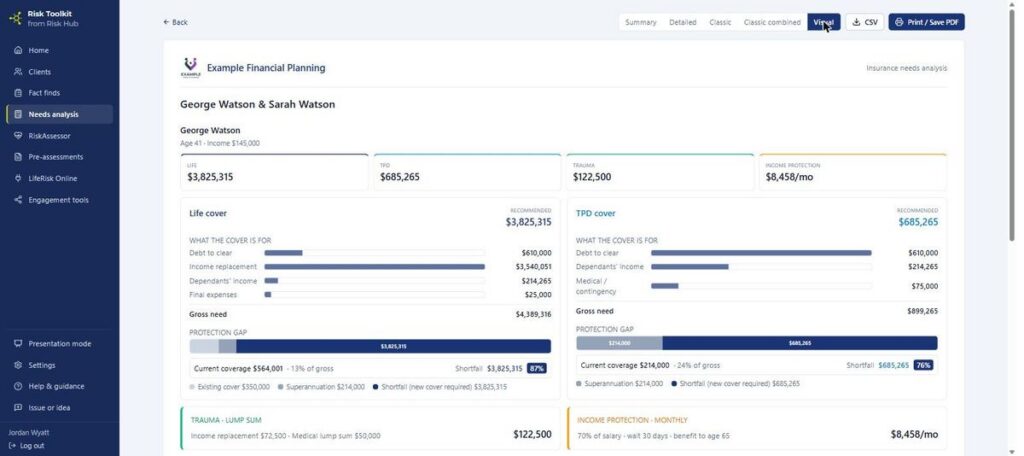Click the Income Protection $8,458/mo card
This screenshot has height=456, width=1024.
pyautogui.click(x=852, y=172)
